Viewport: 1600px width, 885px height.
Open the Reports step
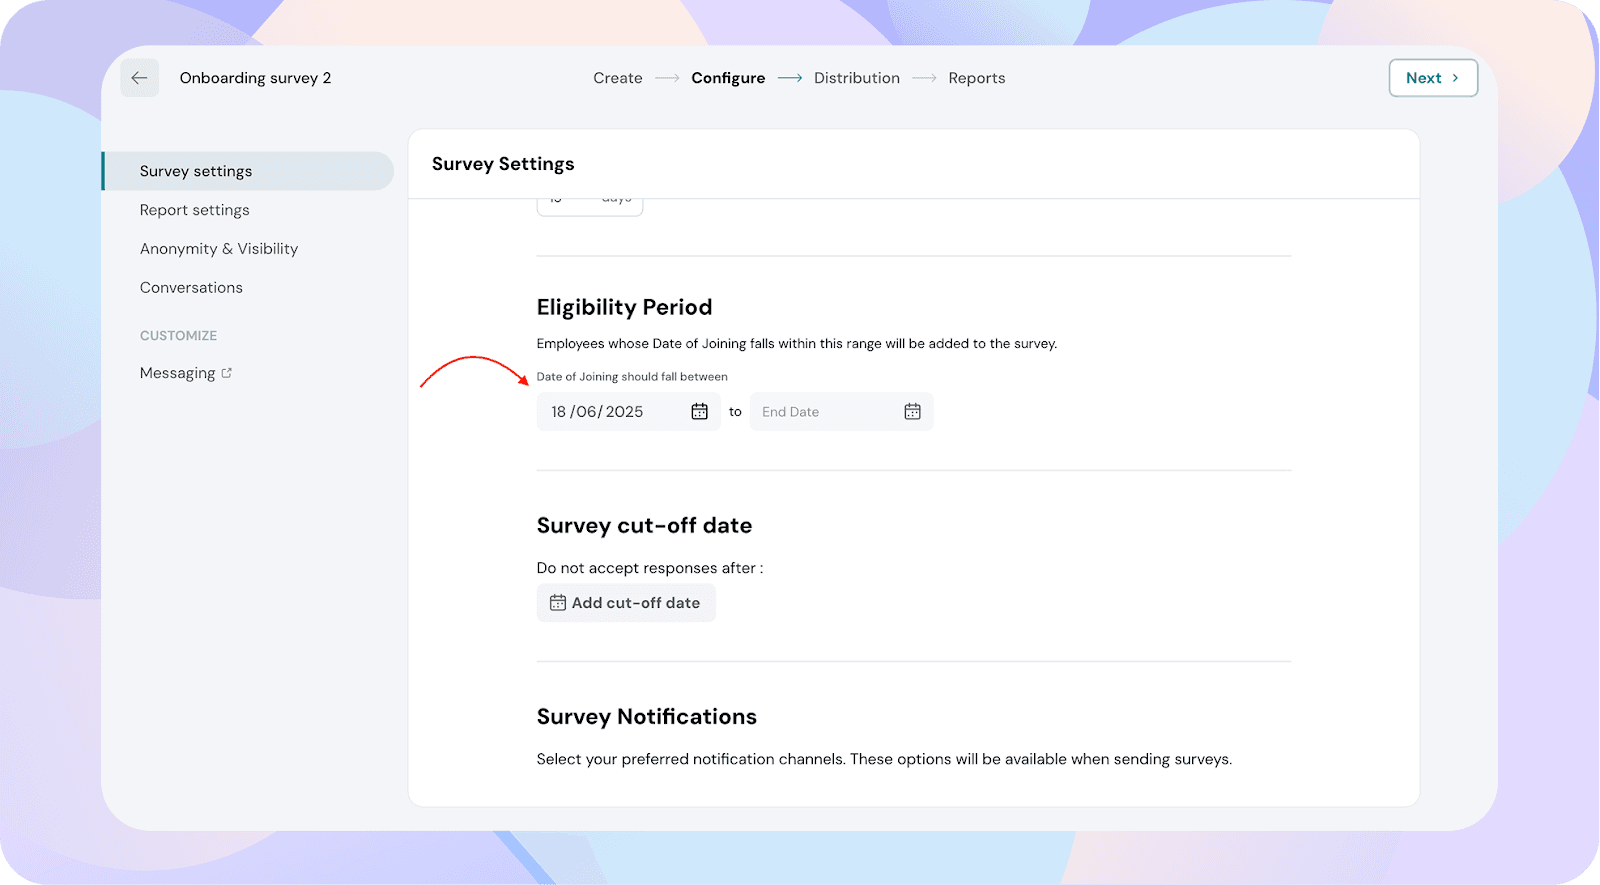pyautogui.click(x=977, y=78)
